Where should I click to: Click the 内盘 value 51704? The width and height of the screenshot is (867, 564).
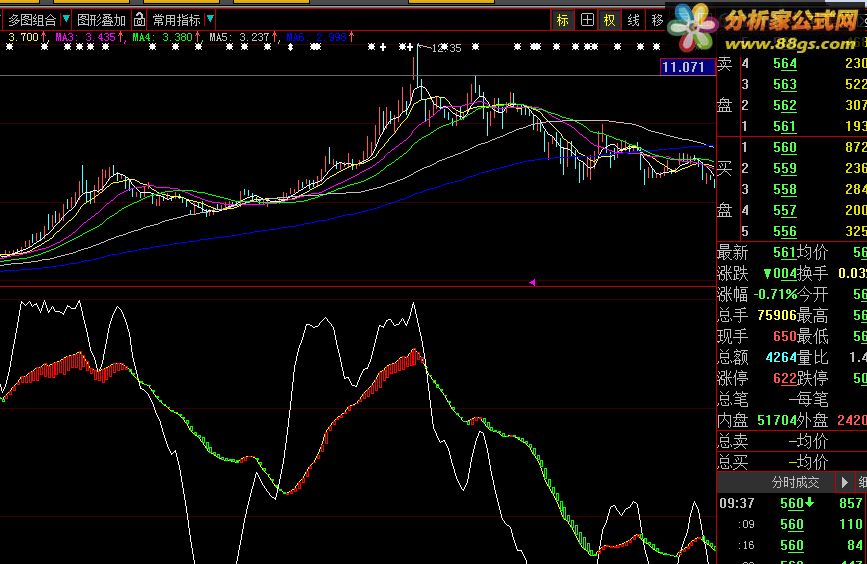click(x=777, y=420)
